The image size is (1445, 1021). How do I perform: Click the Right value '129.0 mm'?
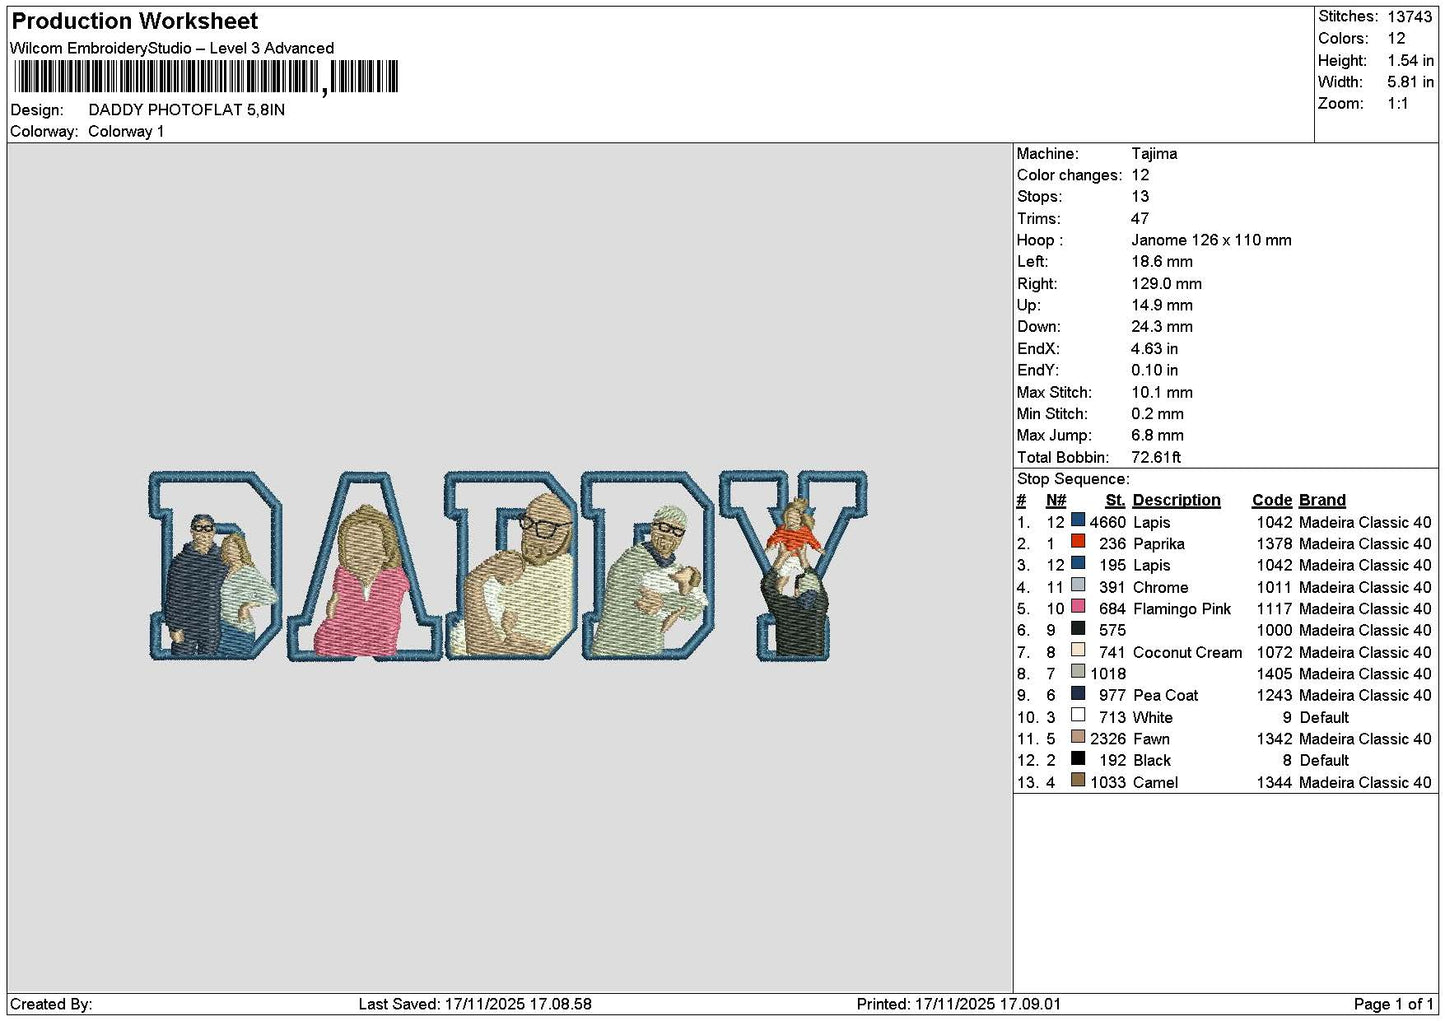(1166, 284)
